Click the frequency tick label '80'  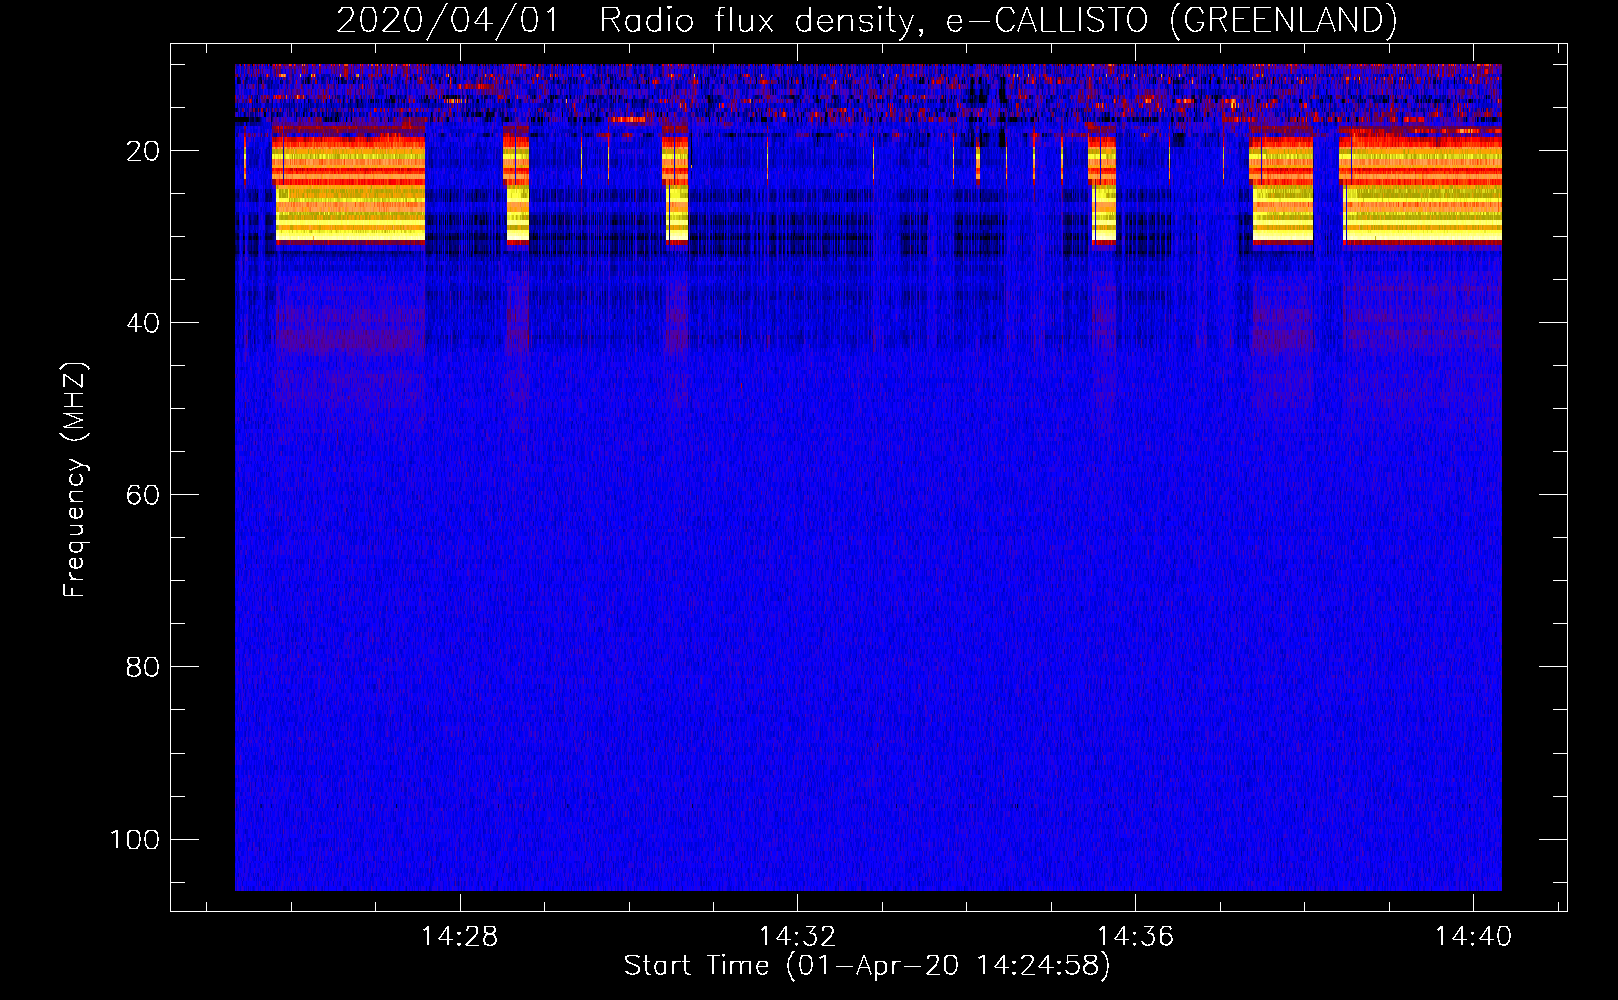(x=143, y=667)
